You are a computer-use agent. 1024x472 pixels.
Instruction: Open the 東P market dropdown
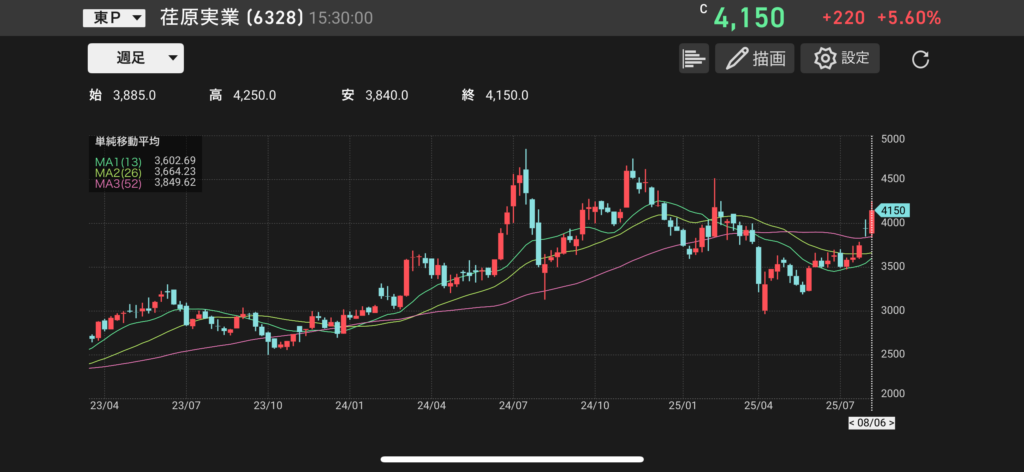coord(114,18)
